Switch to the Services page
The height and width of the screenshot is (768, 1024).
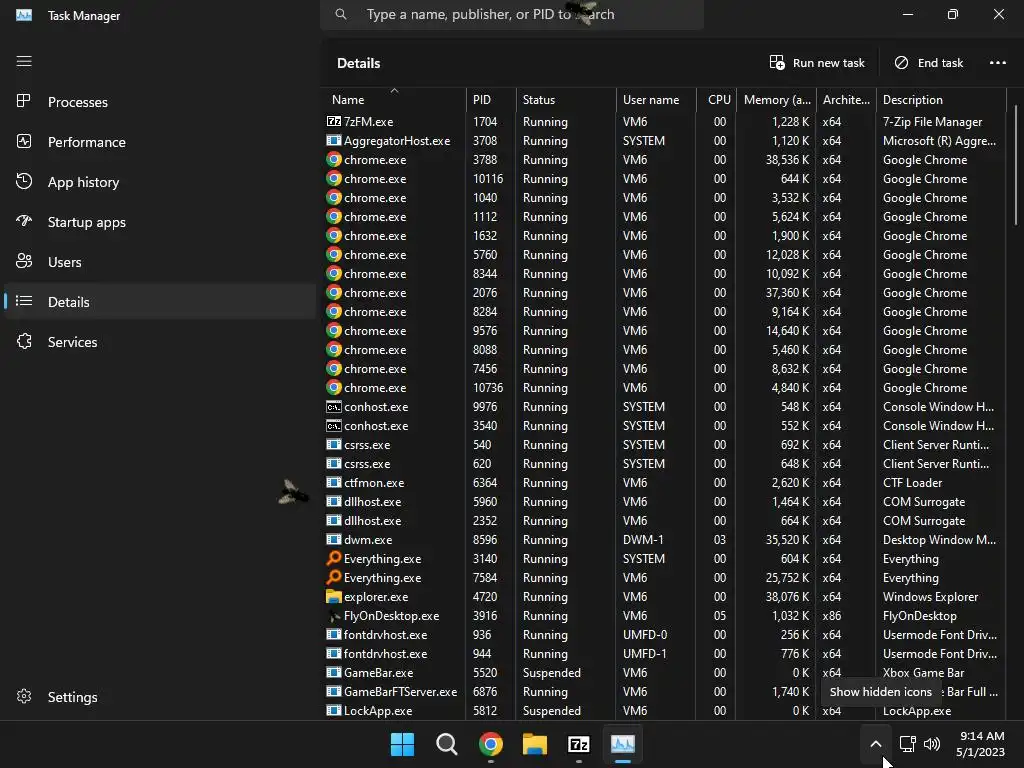(160, 342)
